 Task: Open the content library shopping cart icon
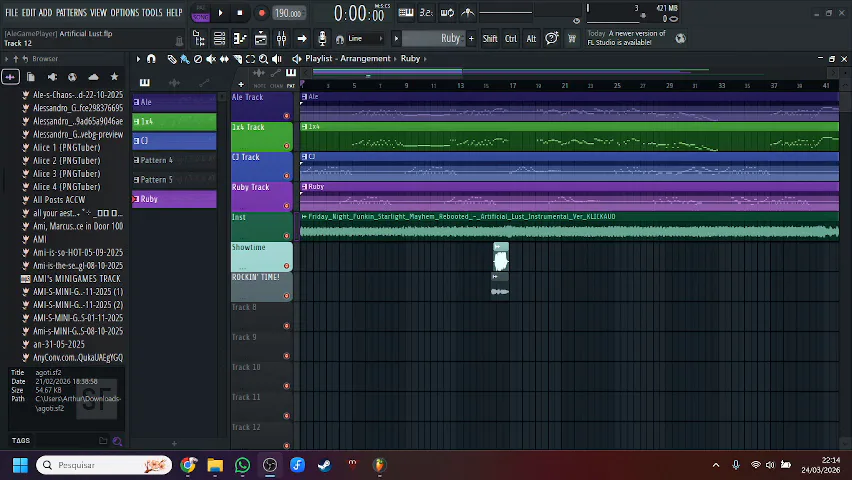point(572,39)
